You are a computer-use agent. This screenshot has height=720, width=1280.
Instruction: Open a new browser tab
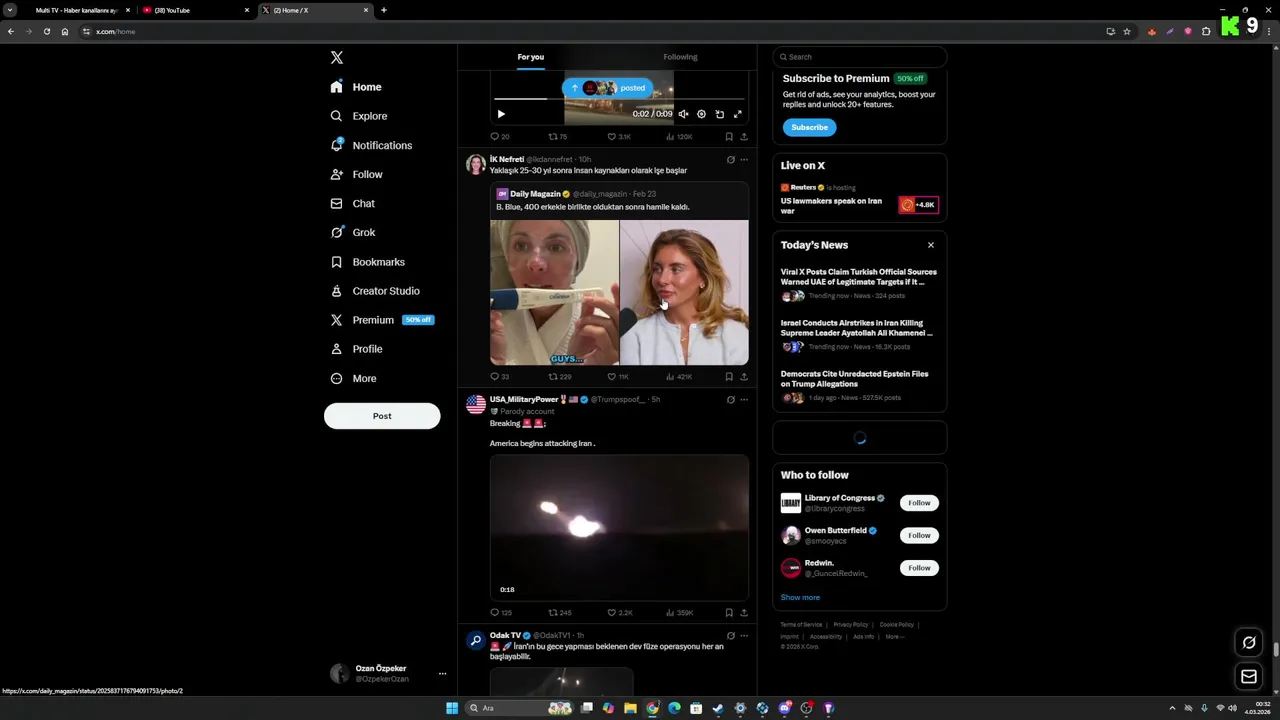point(384,10)
